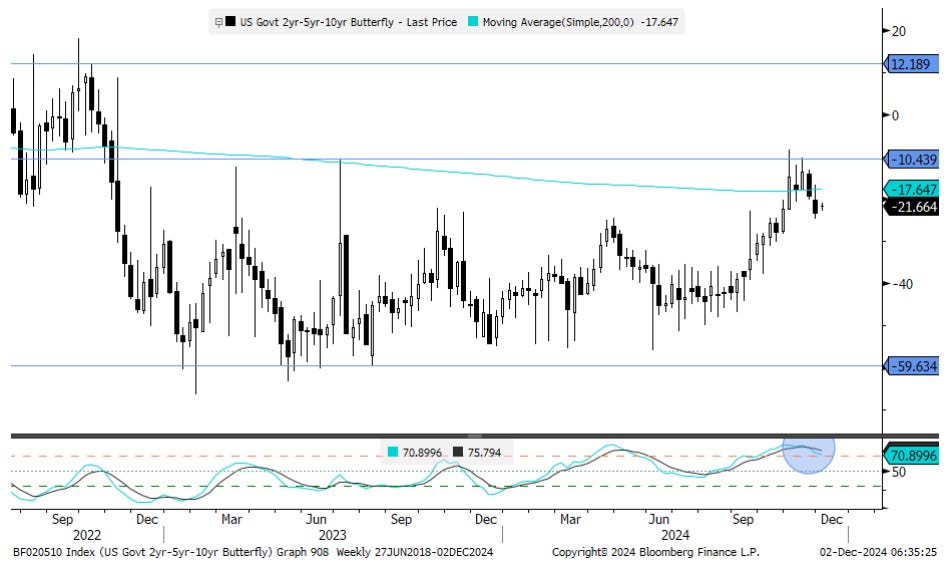Click the Jun label above the 2024 year
This screenshot has width=951, height=561.
[x=659, y=520]
